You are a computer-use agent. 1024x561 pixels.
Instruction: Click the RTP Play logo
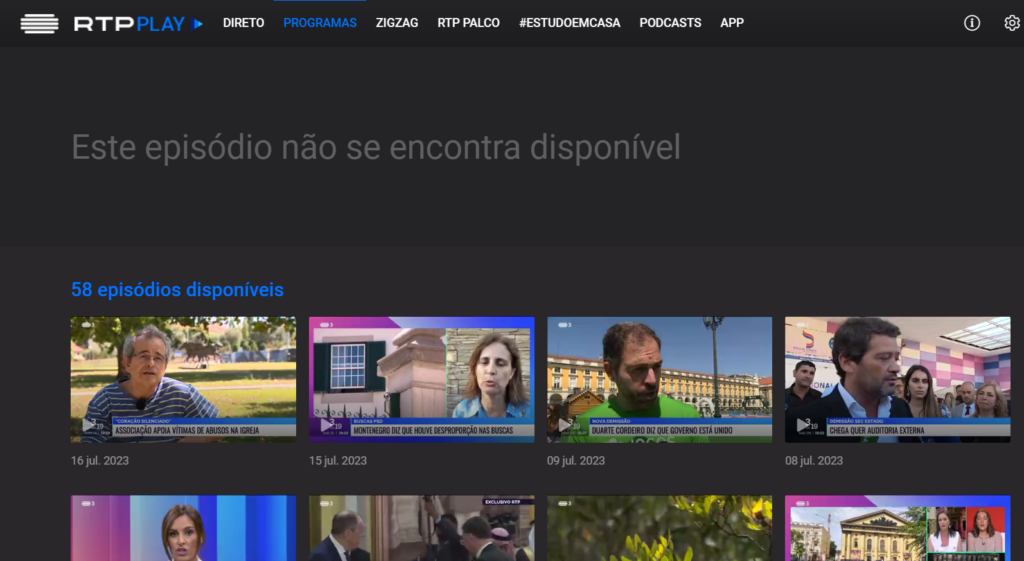click(x=138, y=23)
